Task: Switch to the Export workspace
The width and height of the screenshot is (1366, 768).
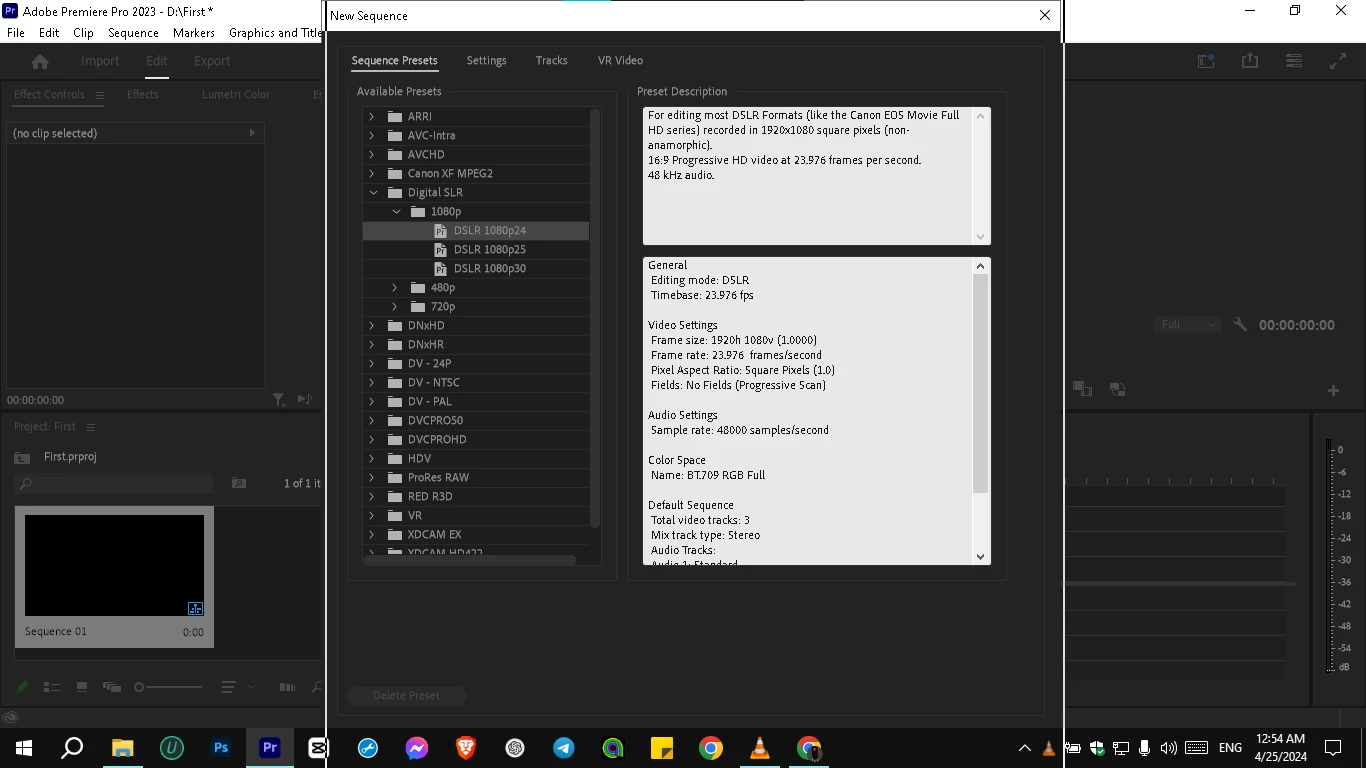Action: [x=212, y=61]
